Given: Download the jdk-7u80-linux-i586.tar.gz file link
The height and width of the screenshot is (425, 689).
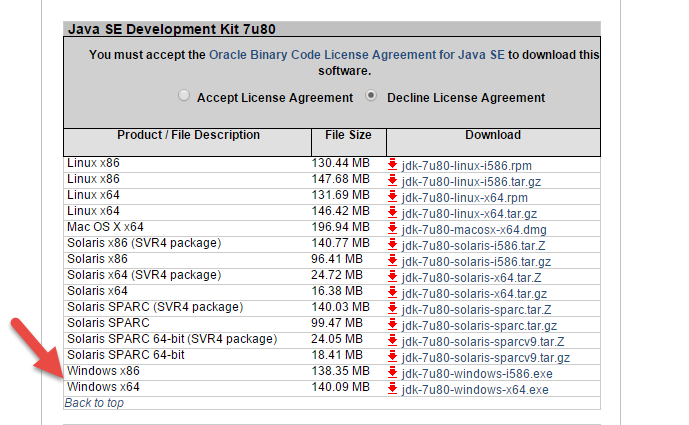Looking at the screenshot, I should (473, 181).
